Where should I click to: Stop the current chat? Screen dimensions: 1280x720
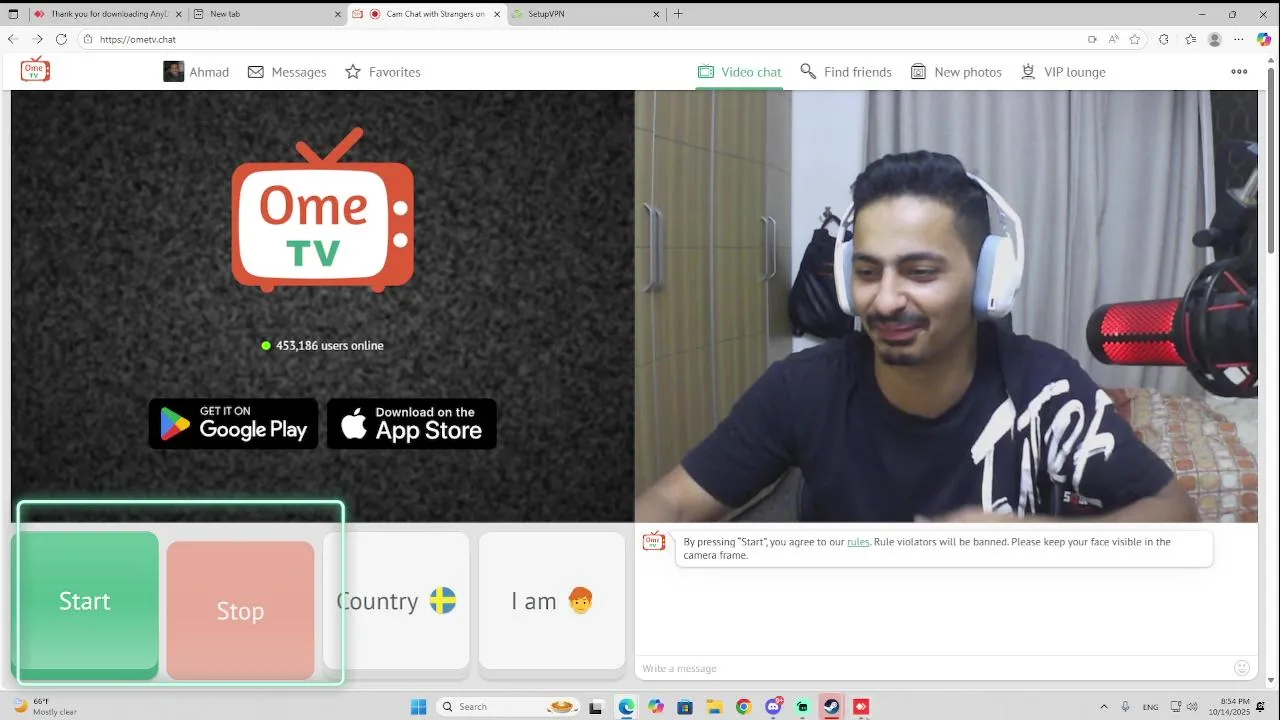(x=240, y=611)
